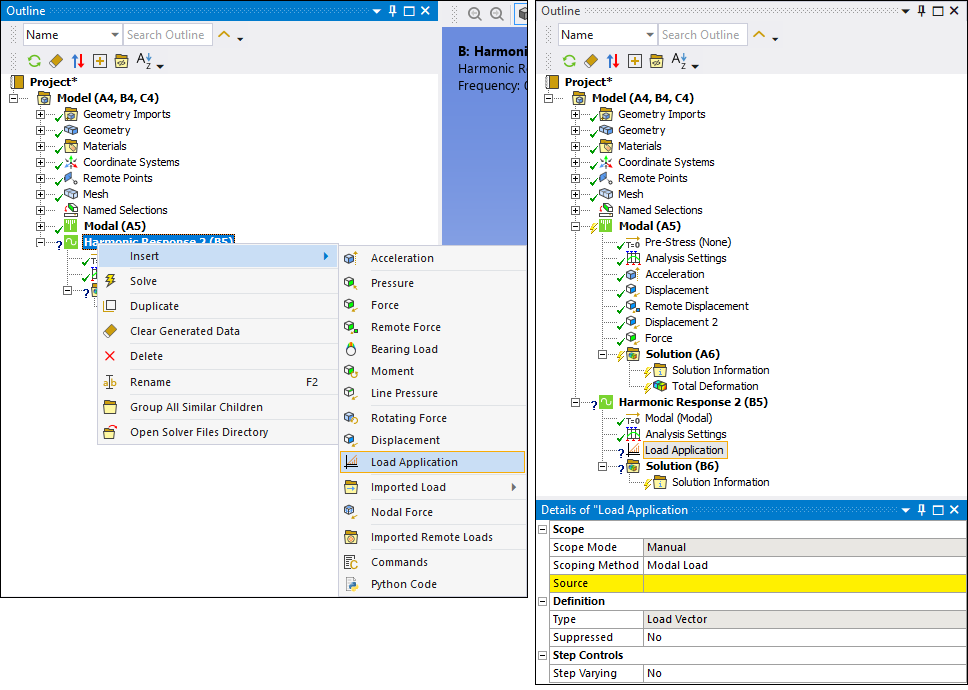This screenshot has width=968, height=690.
Task: Click the Python Code icon in the submenu
Action: [x=350, y=584]
